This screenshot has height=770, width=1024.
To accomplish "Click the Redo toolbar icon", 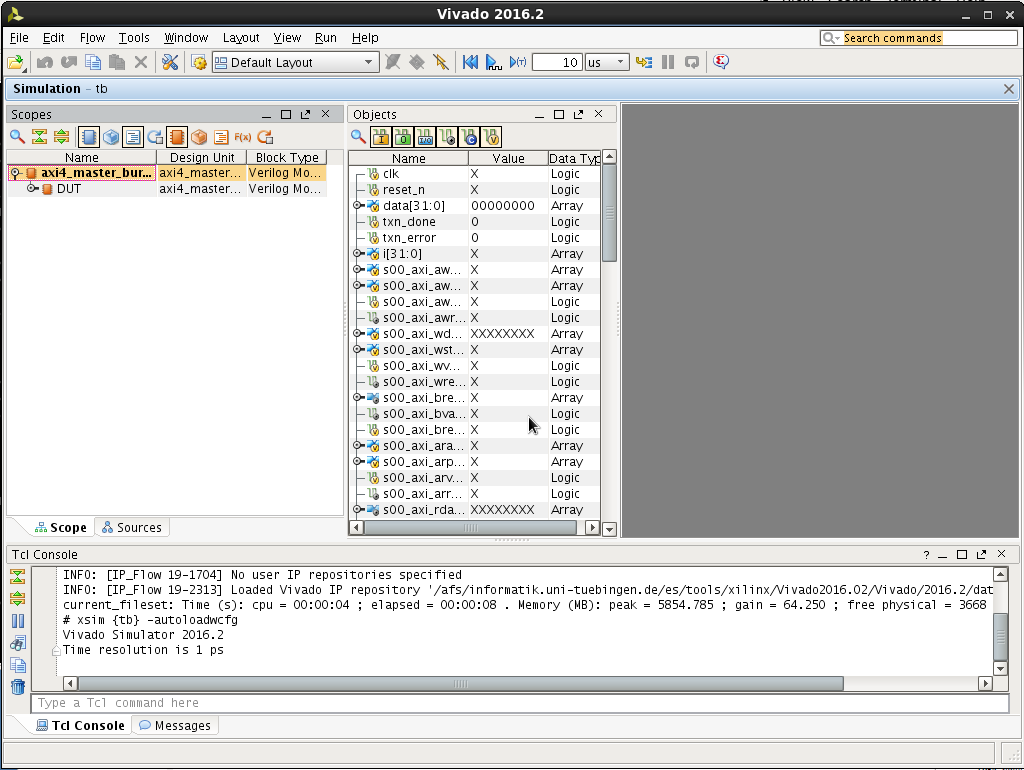I will pyautogui.click(x=69, y=63).
